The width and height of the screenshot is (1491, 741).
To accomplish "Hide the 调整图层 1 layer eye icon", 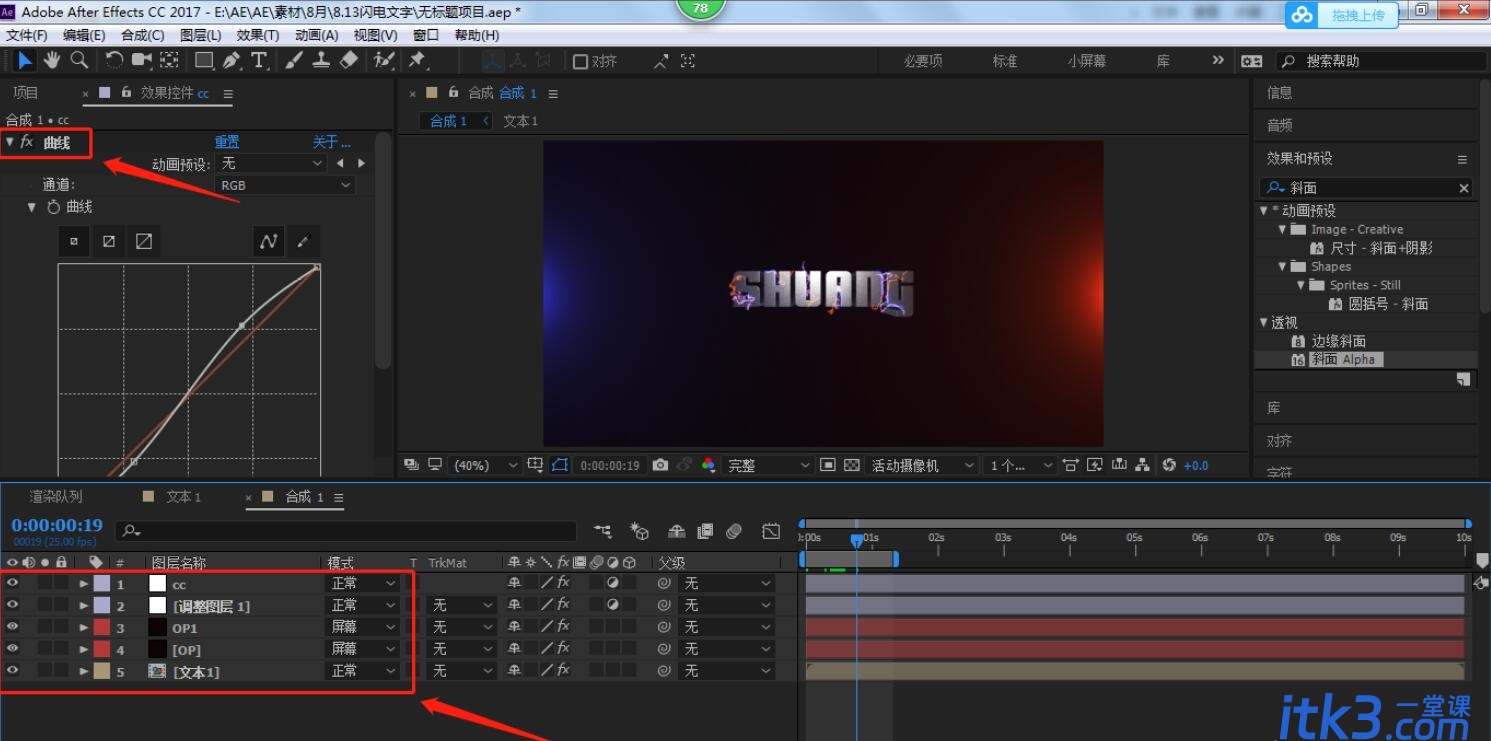I will [13, 605].
